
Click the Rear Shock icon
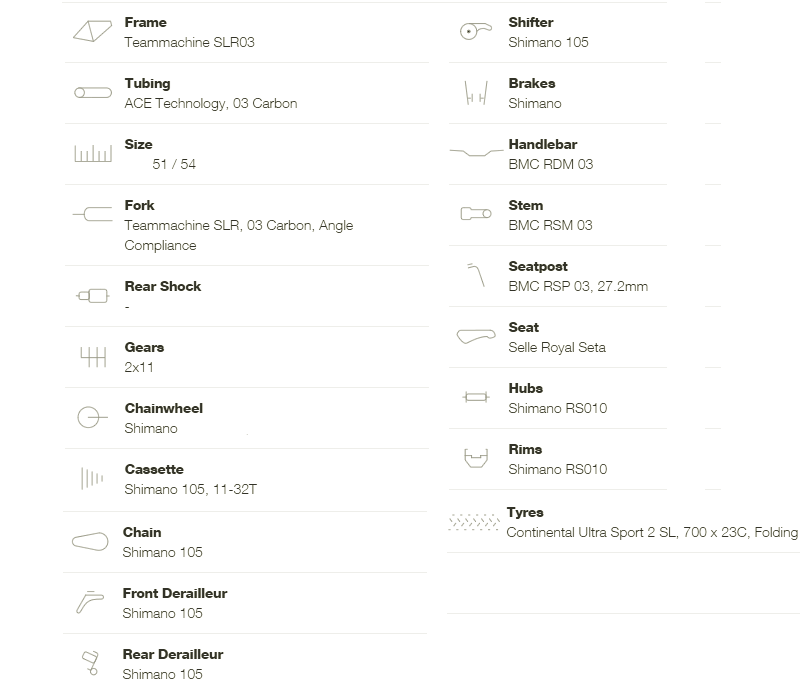92,295
